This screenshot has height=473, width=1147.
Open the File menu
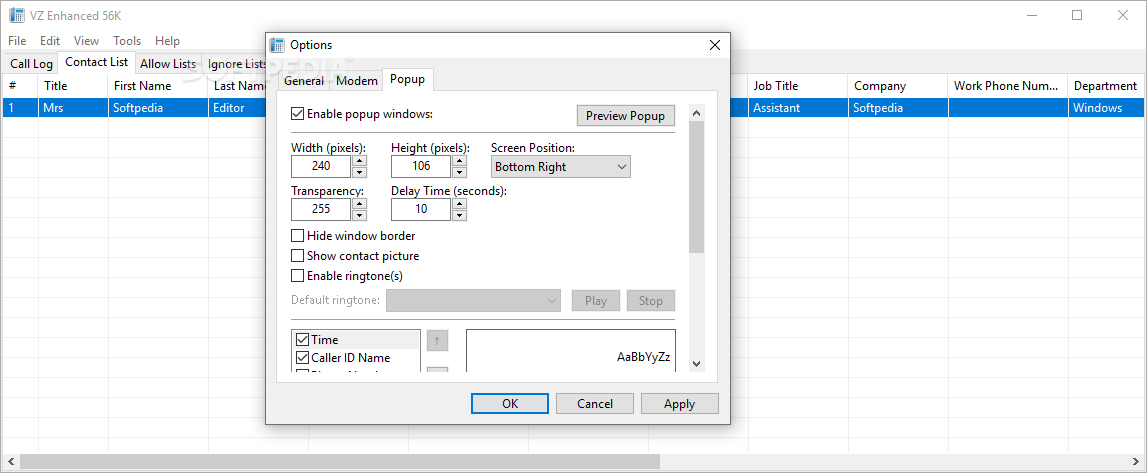point(17,41)
